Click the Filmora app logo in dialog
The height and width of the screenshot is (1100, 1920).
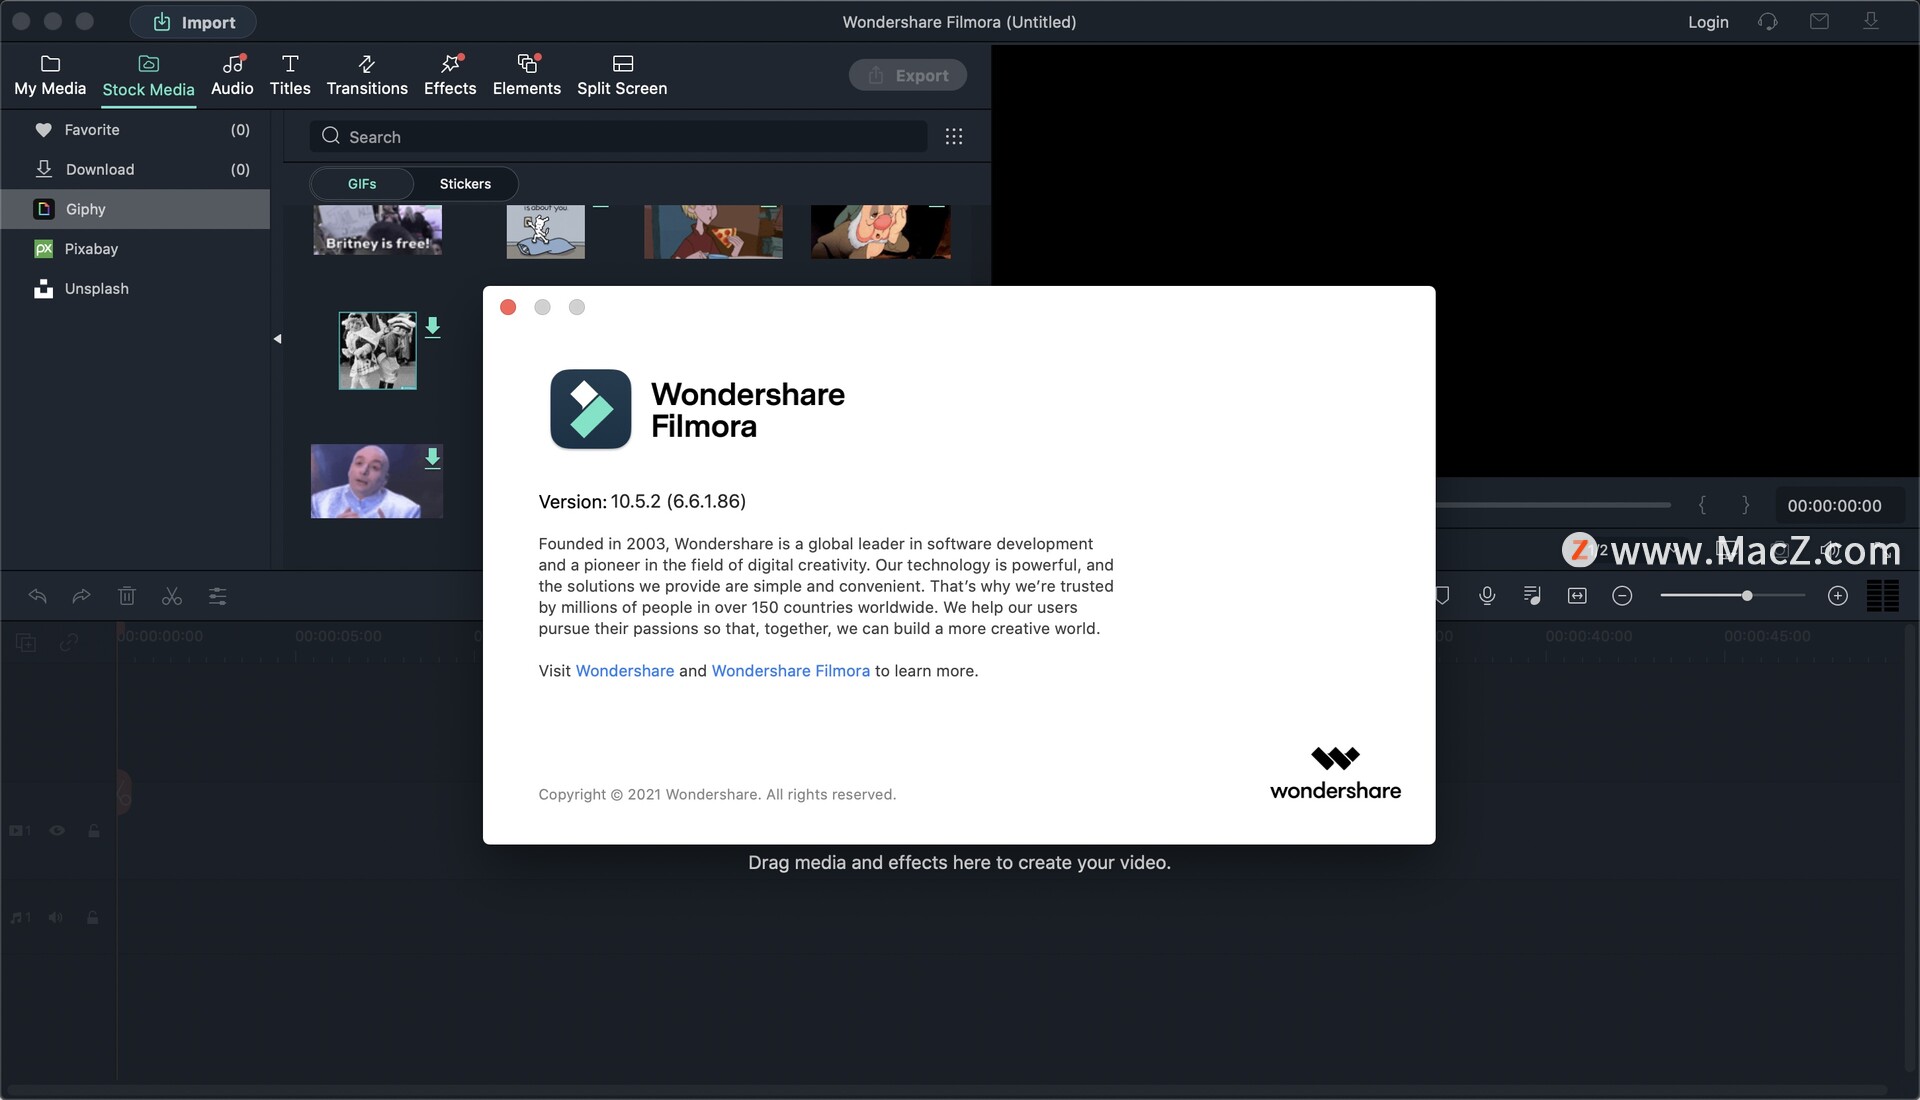pos(590,409)
